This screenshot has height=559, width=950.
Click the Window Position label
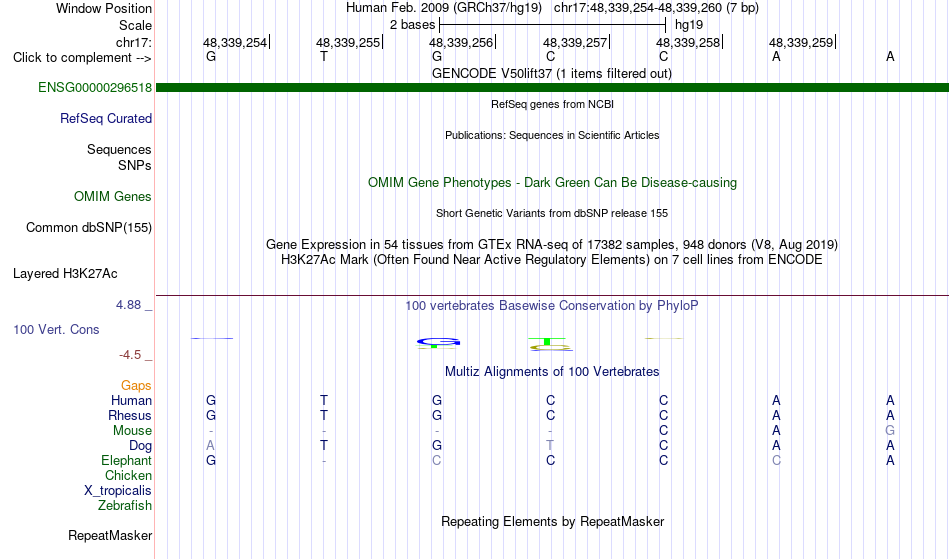coord(104,8)
